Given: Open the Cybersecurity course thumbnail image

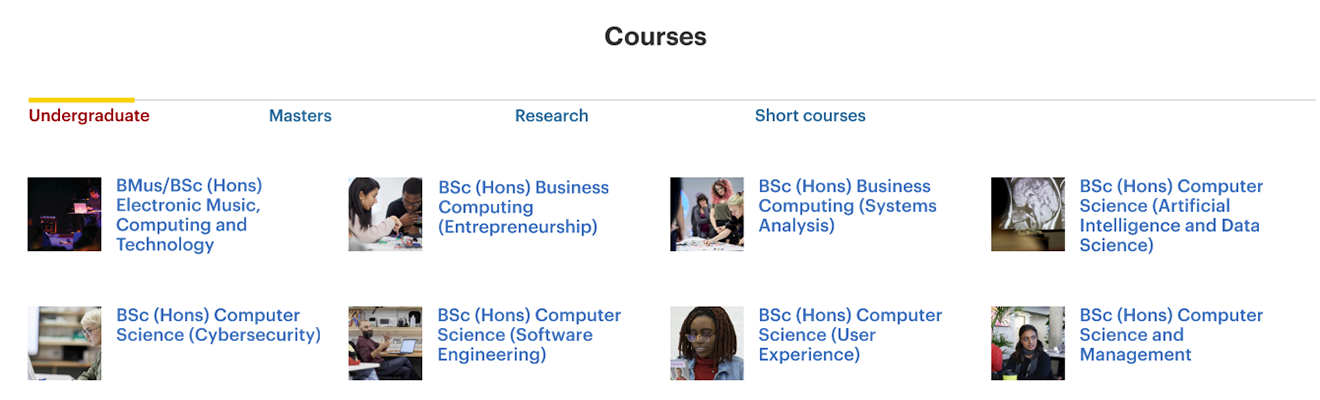Looking at the screenshot, I should coord(65,343).
